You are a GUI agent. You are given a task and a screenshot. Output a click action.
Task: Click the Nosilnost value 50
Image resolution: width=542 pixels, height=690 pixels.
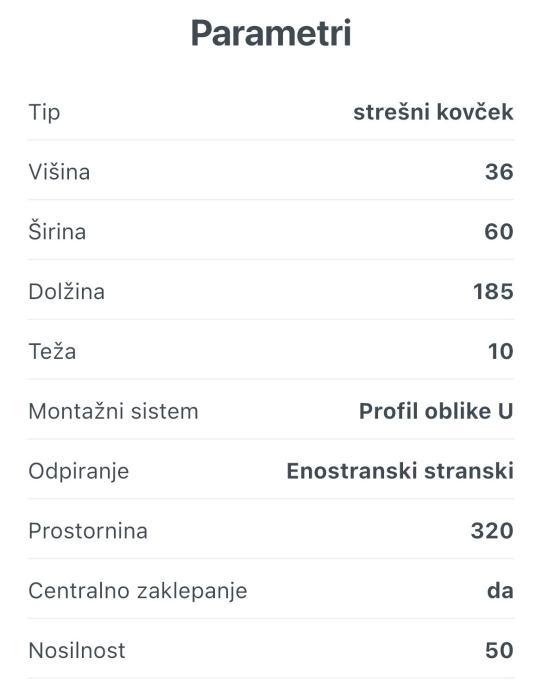click(x=499, y=650)
